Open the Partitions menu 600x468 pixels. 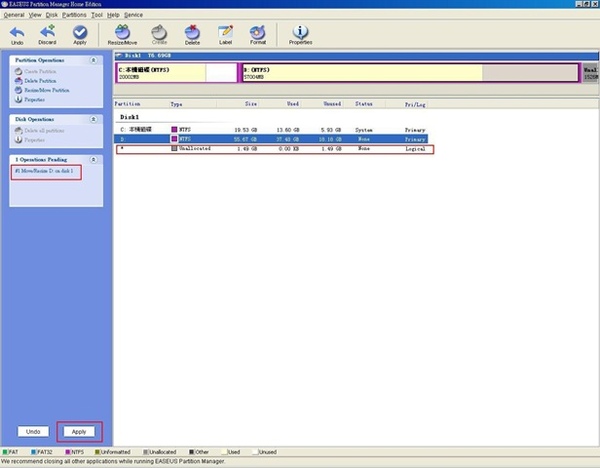point(74,15)
